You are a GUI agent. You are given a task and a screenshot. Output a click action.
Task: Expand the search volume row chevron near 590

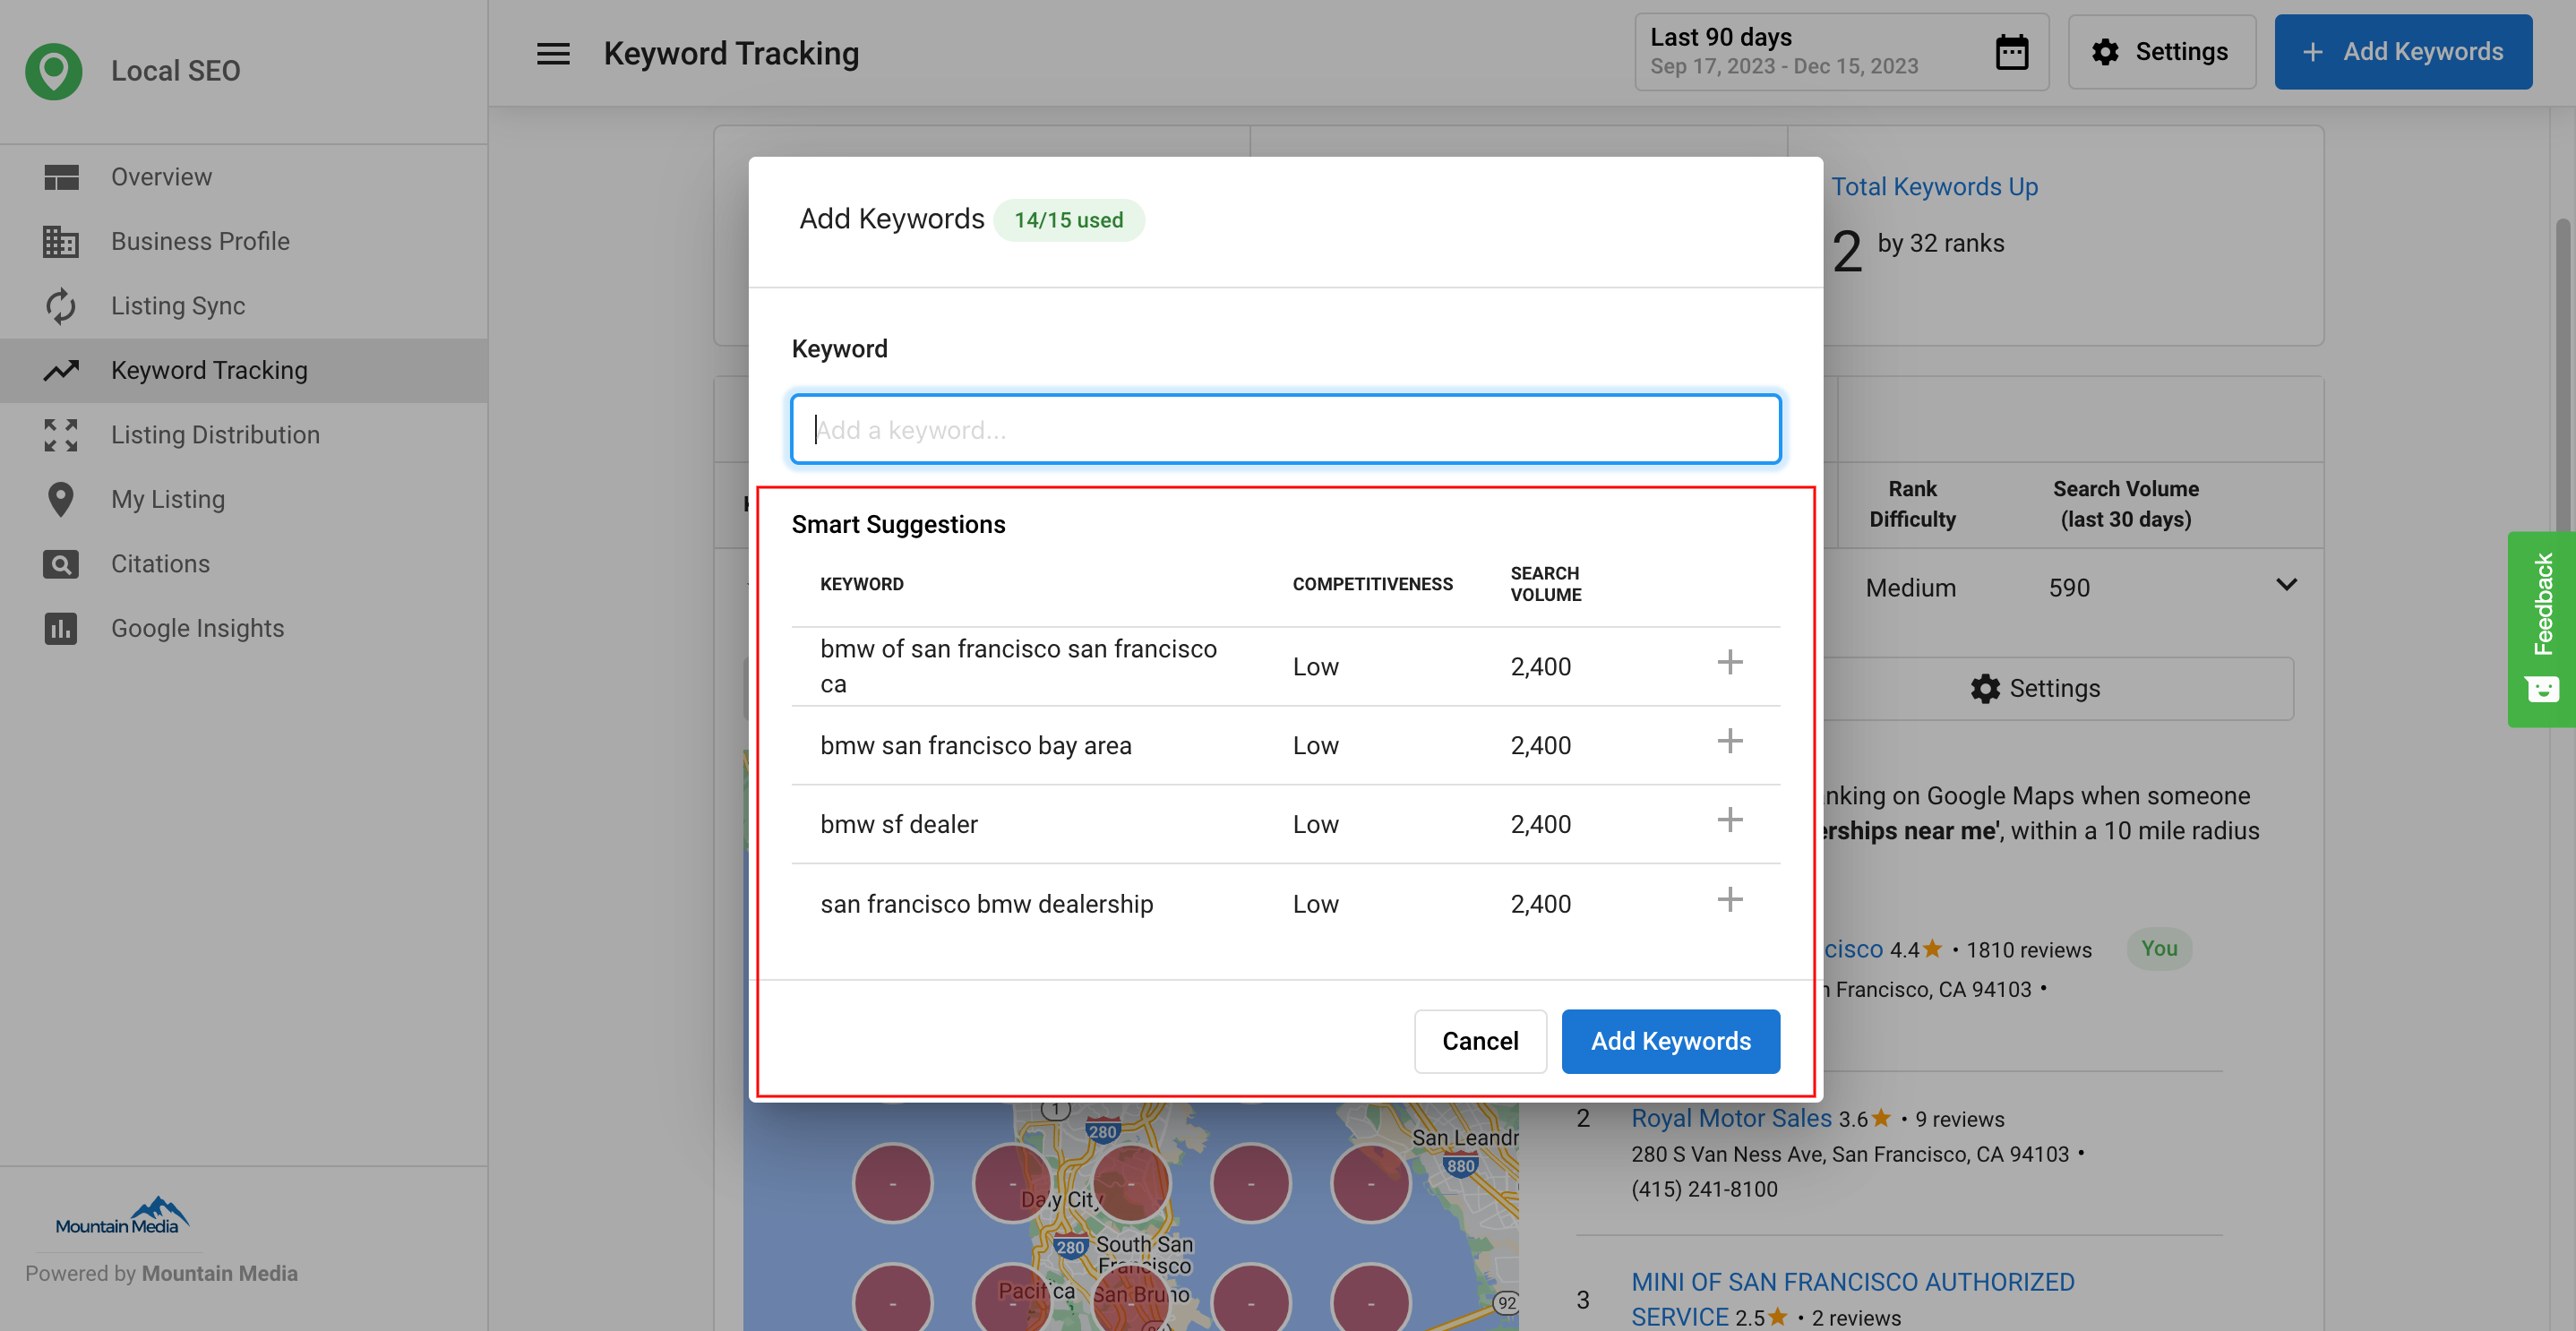(x=2287, y=585)
